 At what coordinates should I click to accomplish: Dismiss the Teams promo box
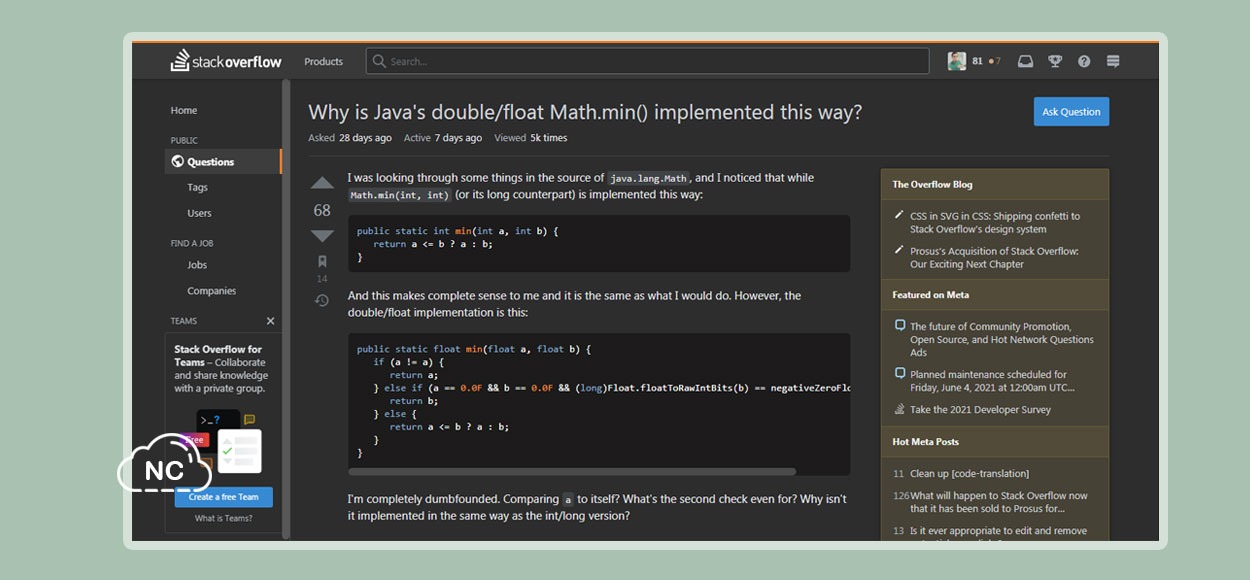tap(270, 321)
